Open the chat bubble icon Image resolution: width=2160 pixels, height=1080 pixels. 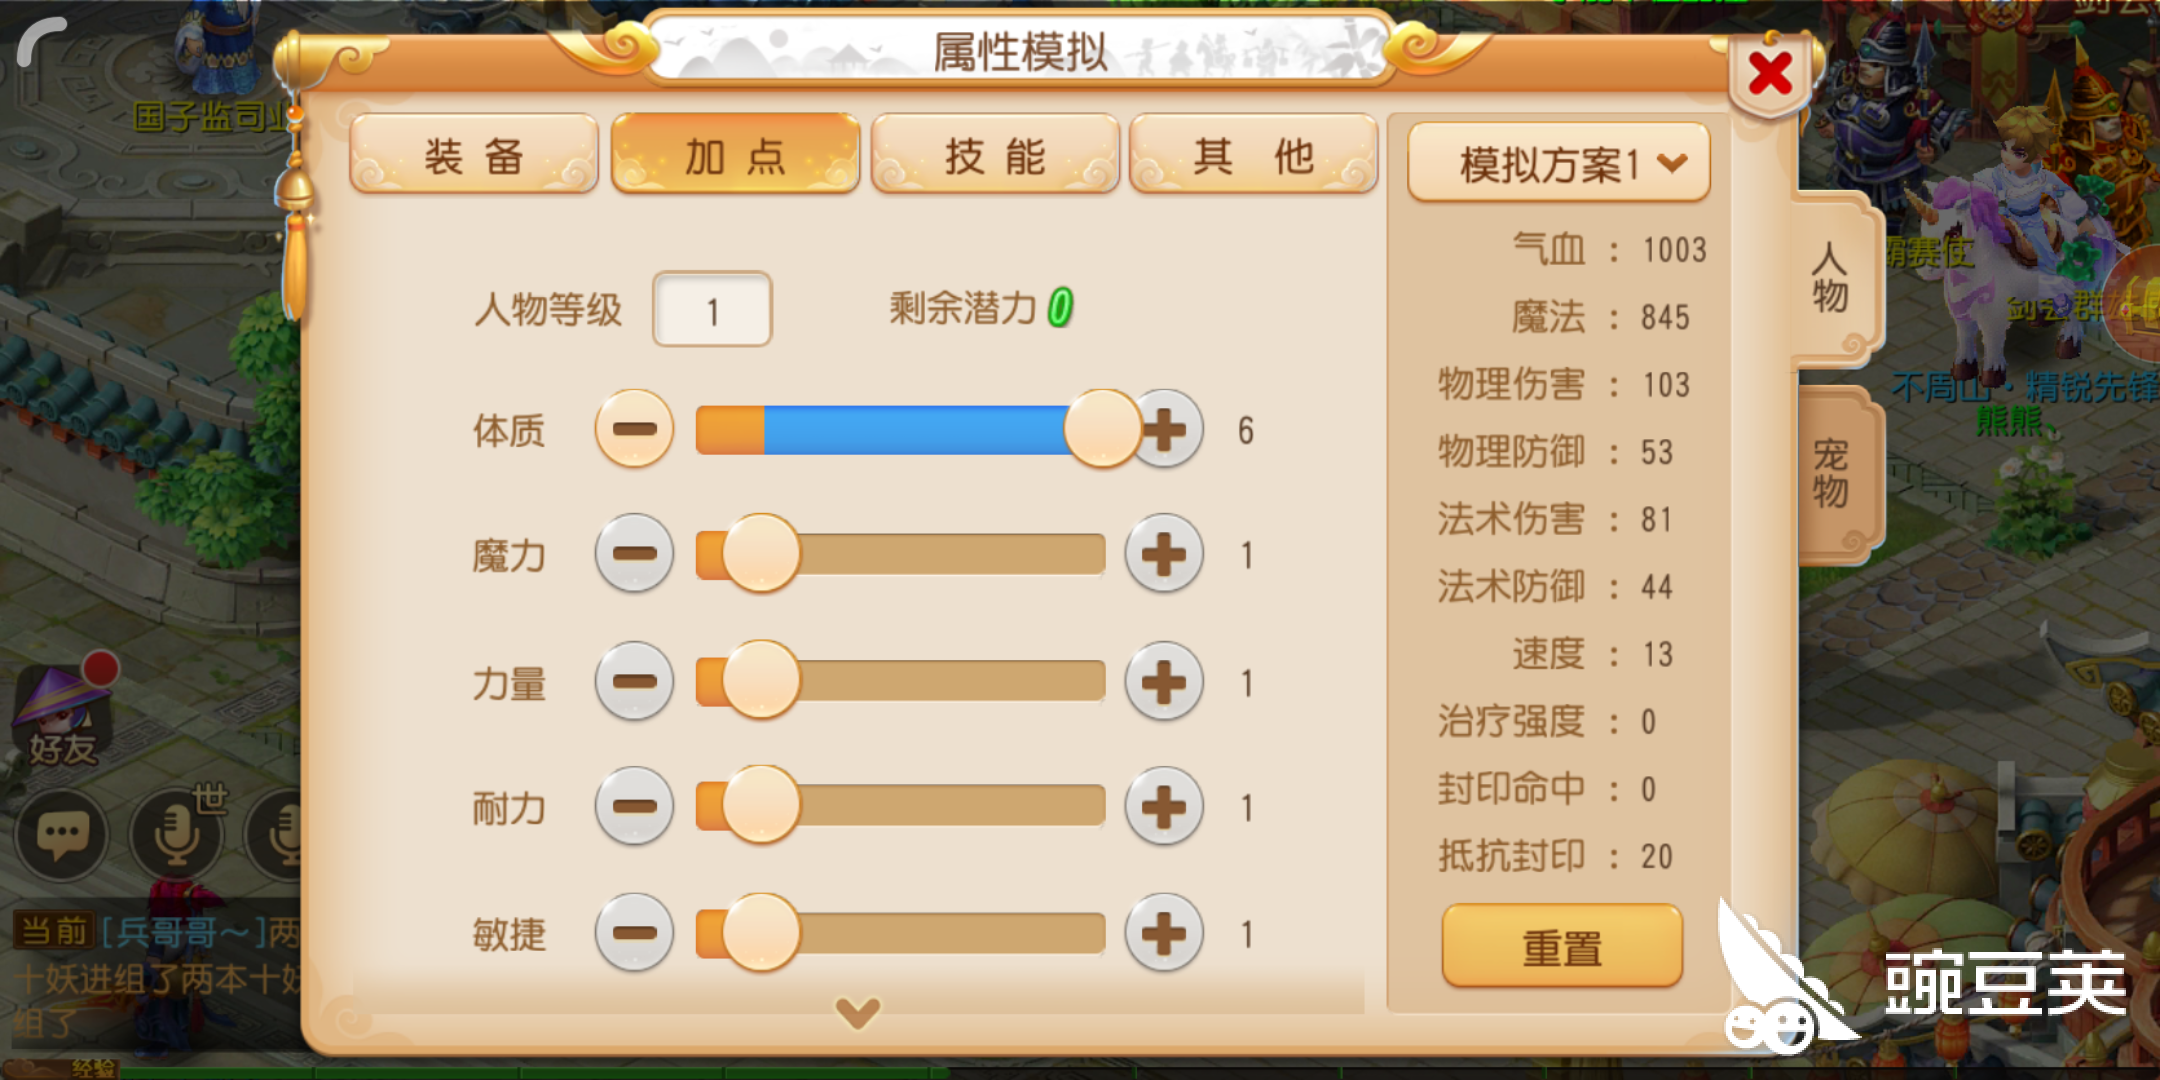(62, 834)
